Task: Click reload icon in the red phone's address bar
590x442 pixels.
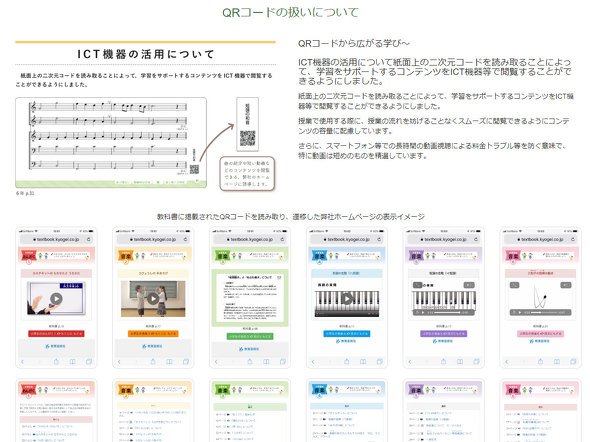Action: coord(88,239)
